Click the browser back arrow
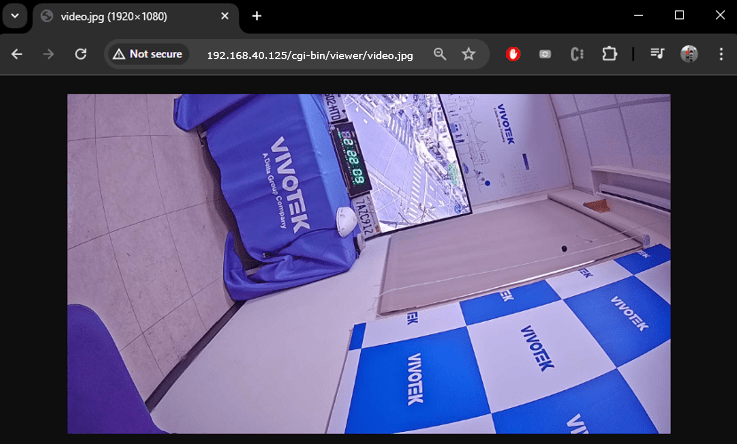 pyautogui.click(x=16, y=54)
